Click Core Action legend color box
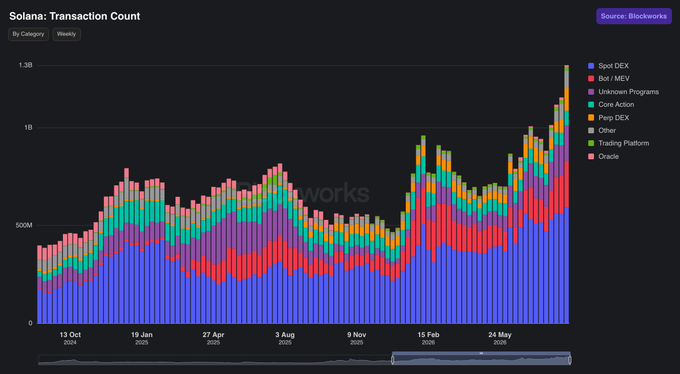 click(x=591, y=105)
